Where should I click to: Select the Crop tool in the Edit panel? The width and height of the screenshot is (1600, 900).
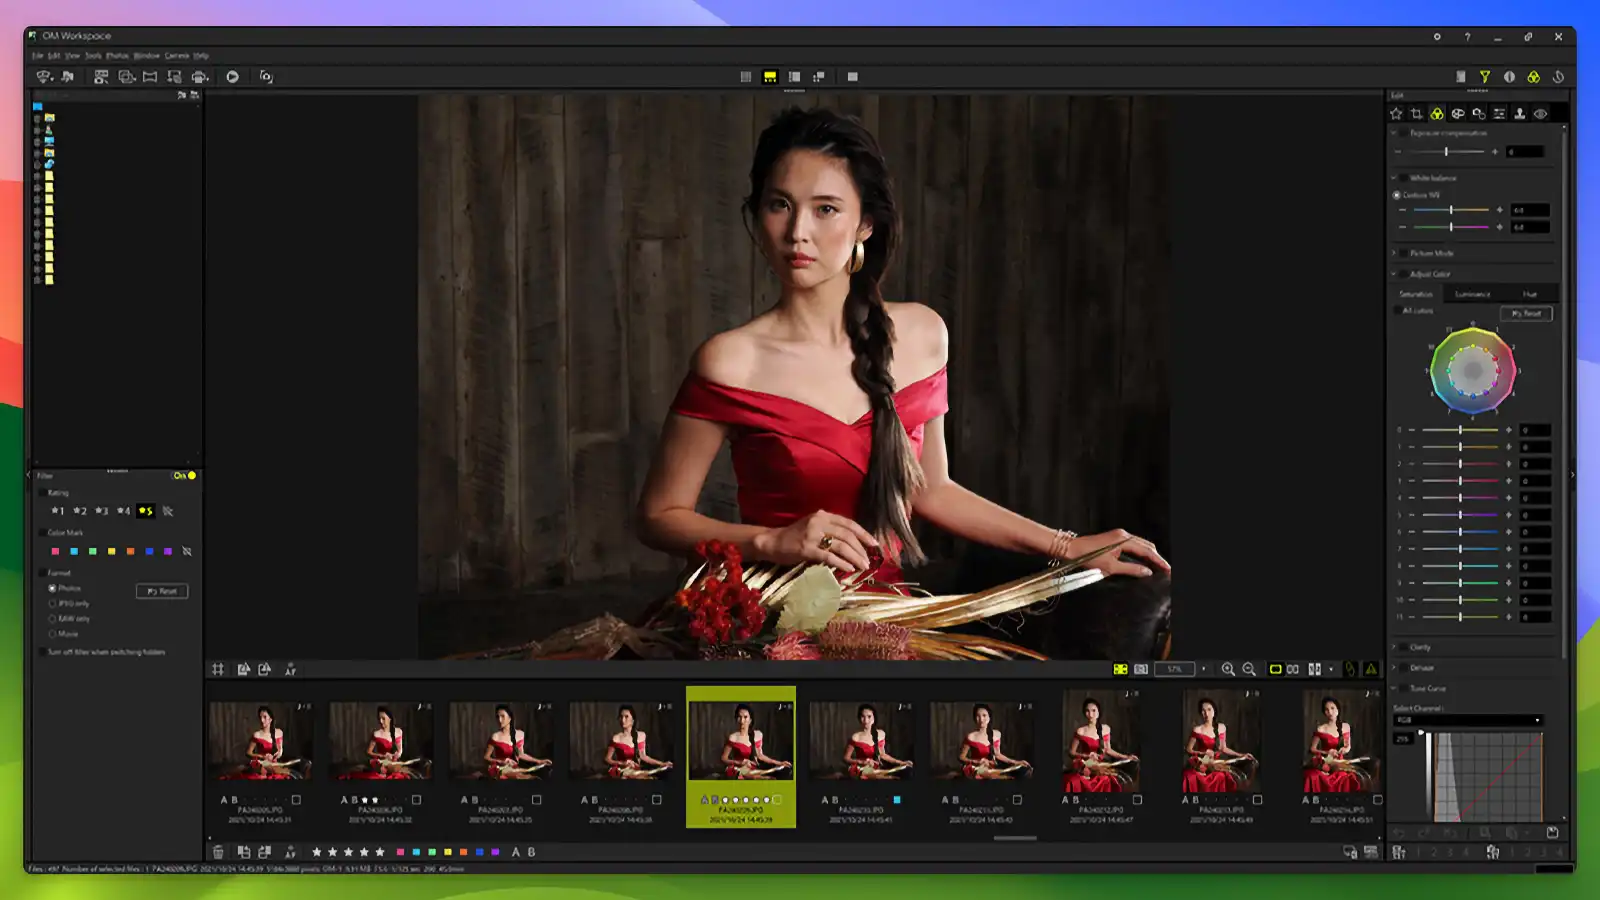tap(1415, 112)
